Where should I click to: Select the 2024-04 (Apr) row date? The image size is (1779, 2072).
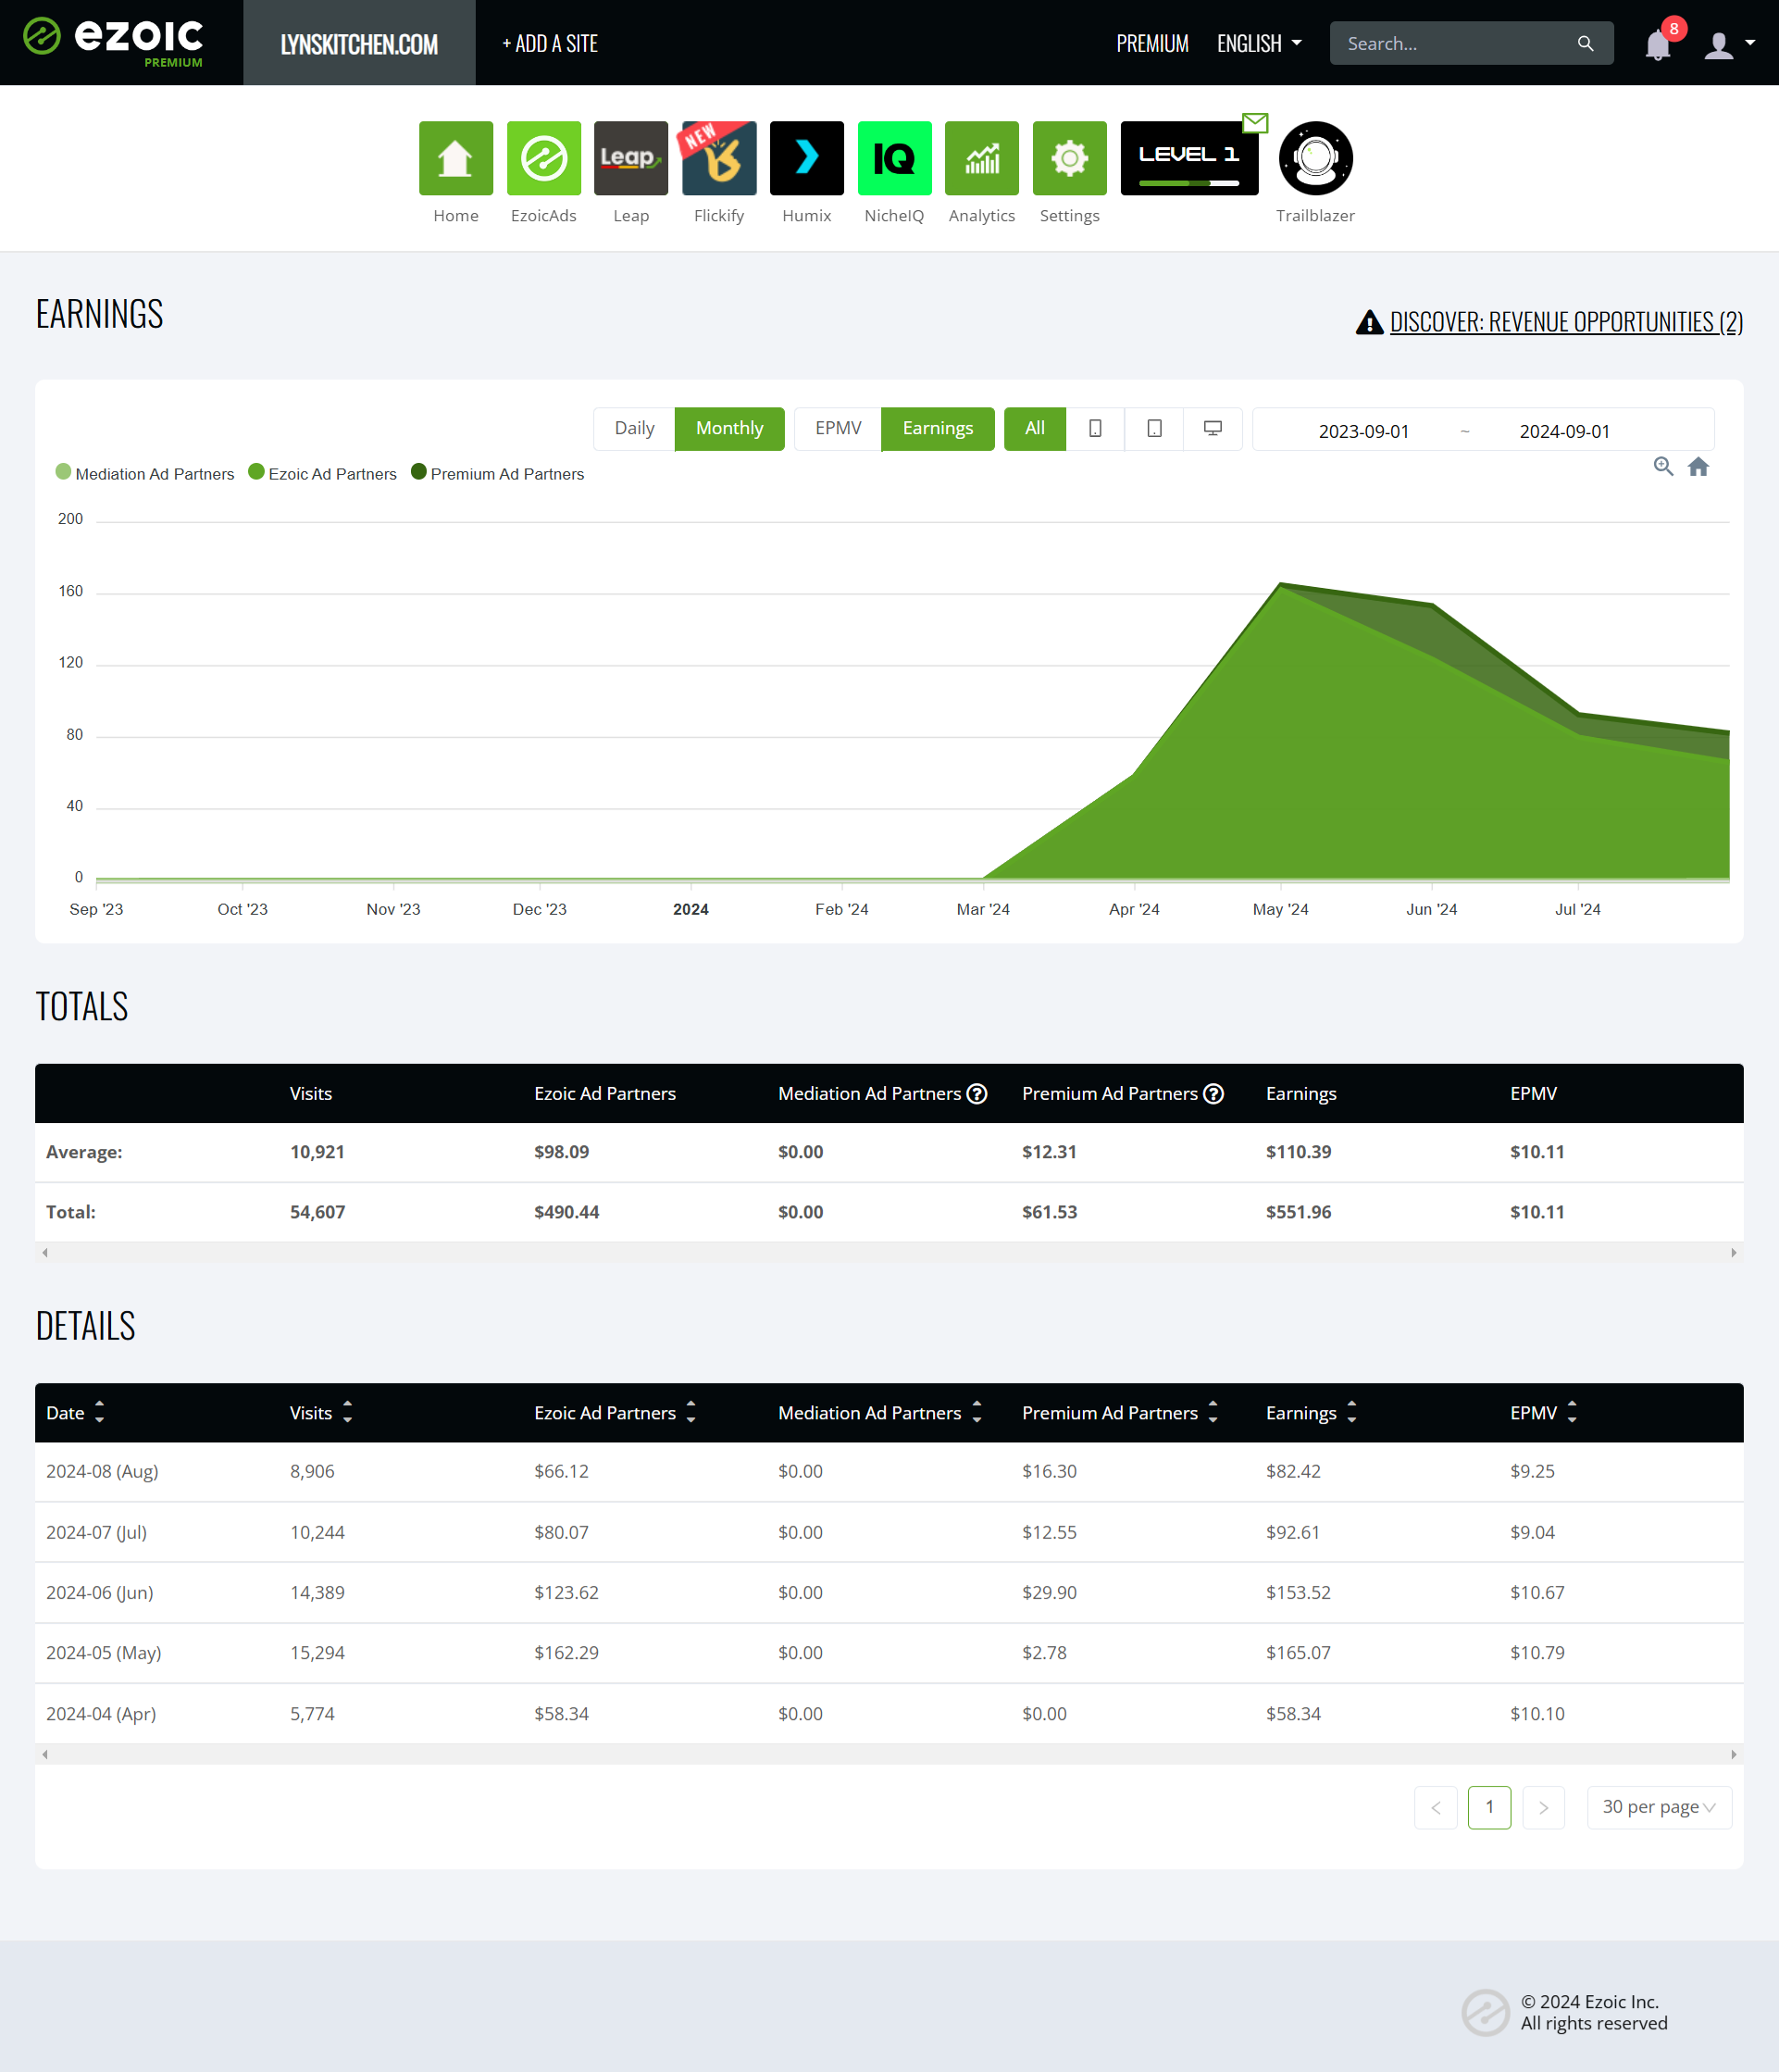click(x=101, y=1713)
